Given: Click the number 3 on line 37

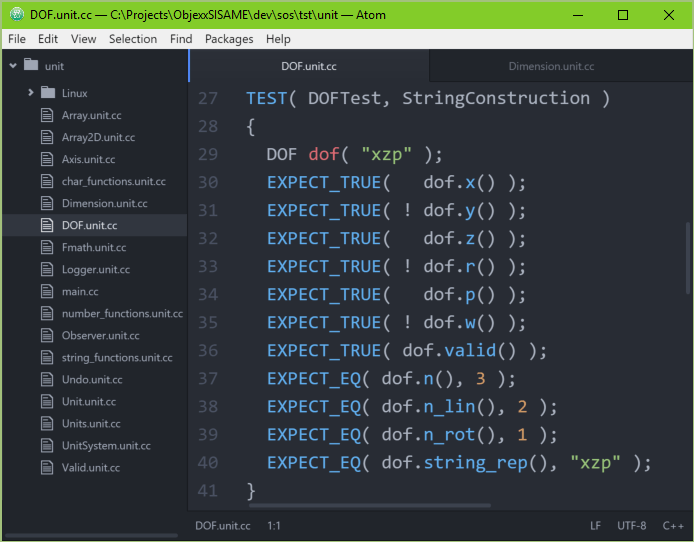Looking at the screenshot, I should pos(481,379).
